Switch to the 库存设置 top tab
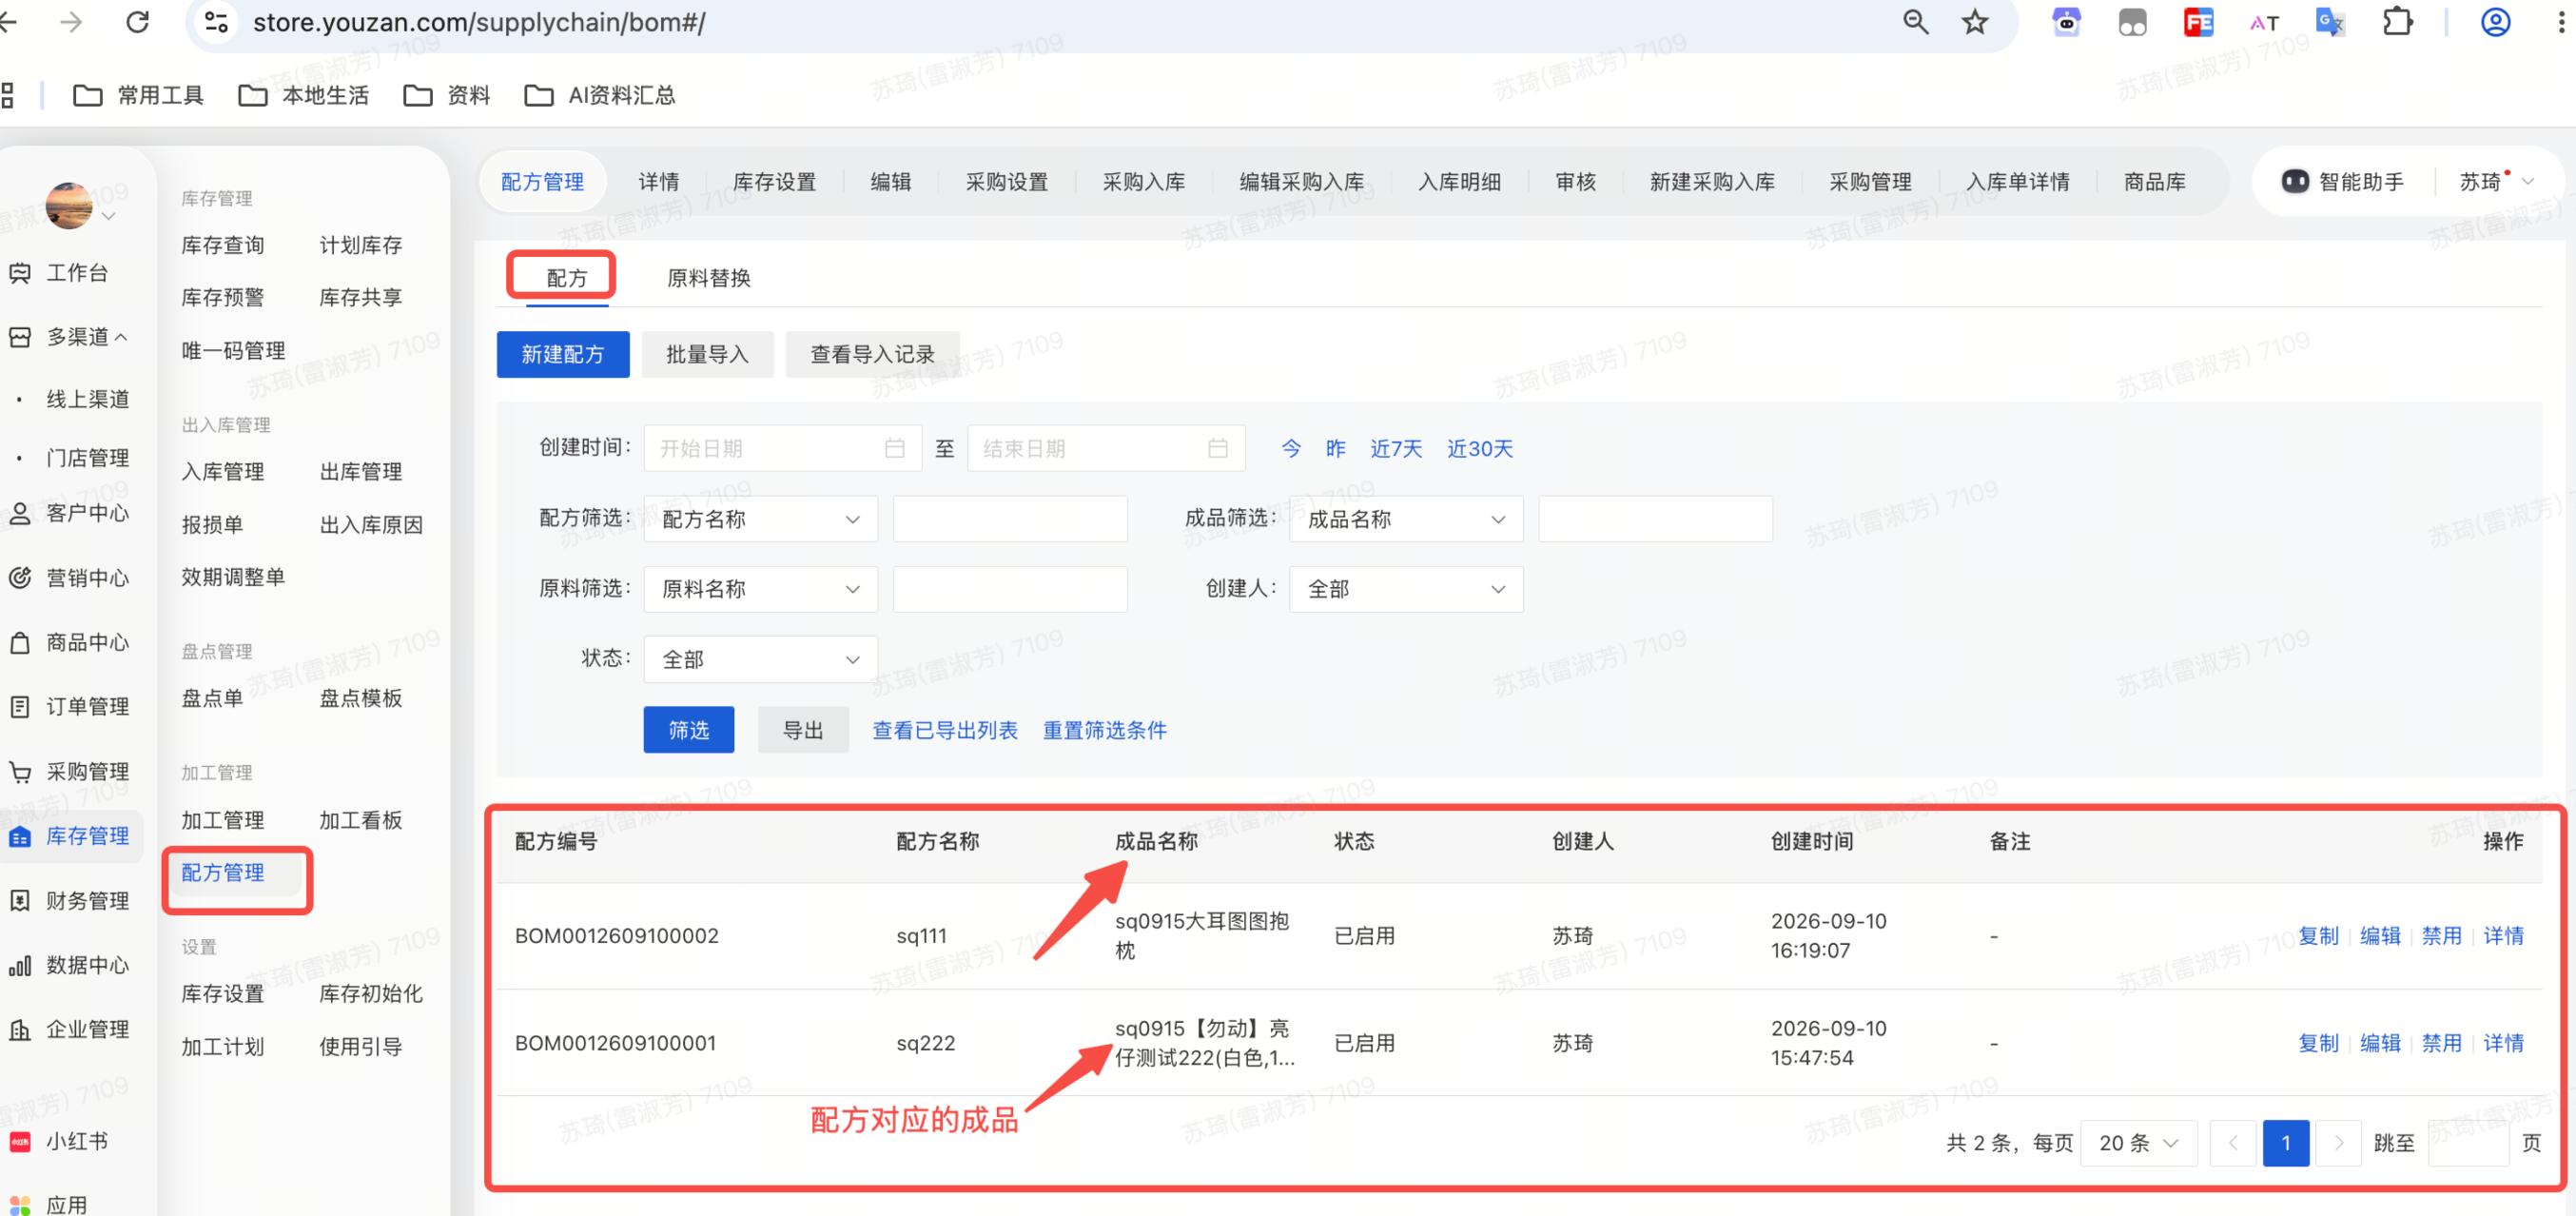This screenshot has height=1216, width=2576. click(x=775, y=182)
